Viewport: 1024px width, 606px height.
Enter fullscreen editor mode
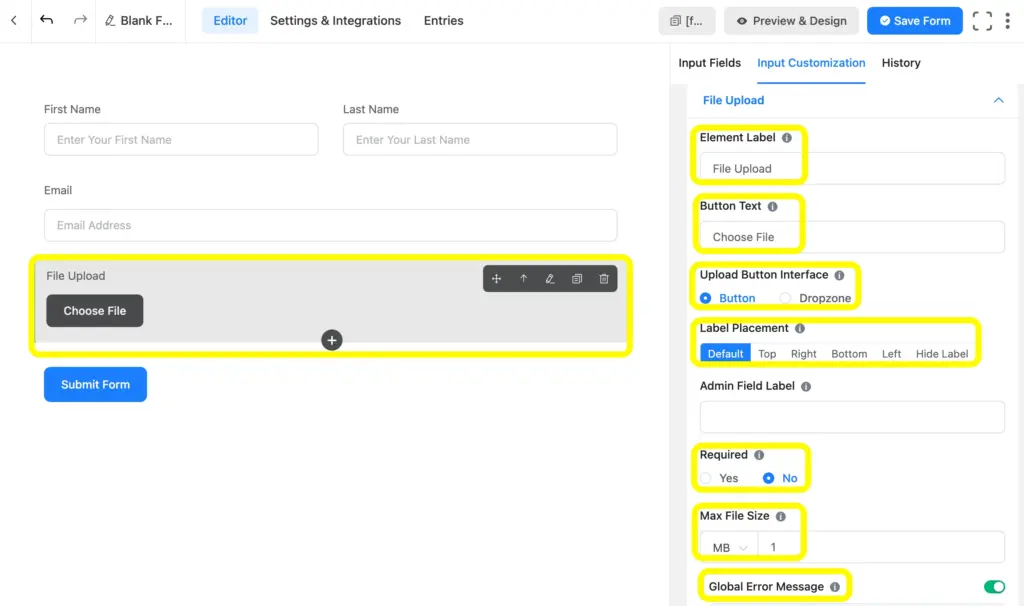[x=982, y=20]
